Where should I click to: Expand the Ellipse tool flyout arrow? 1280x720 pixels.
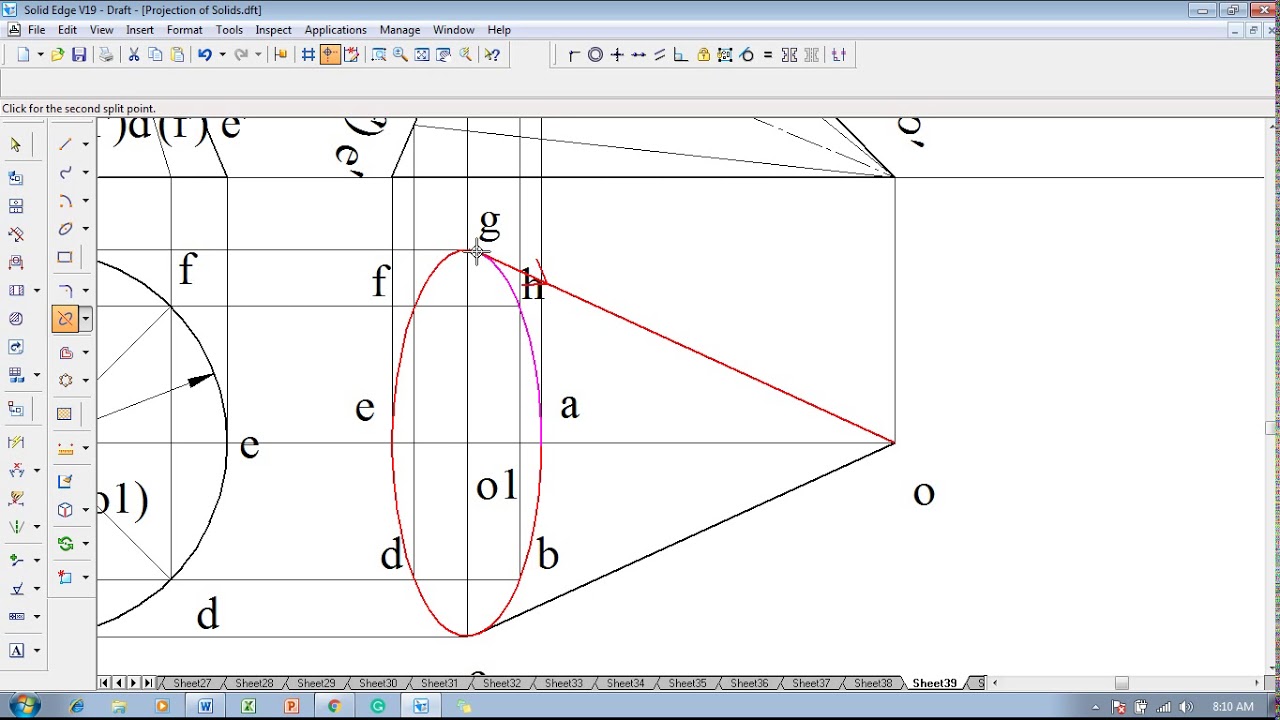85,229
